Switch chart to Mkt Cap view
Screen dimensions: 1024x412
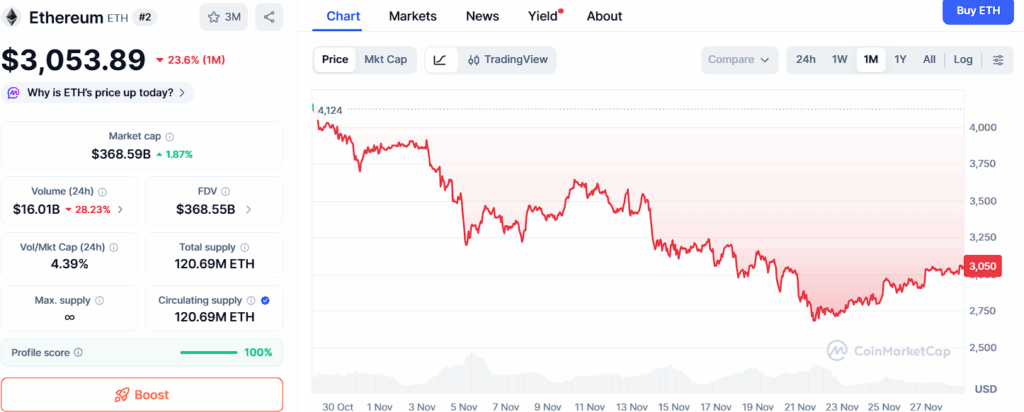385,60
